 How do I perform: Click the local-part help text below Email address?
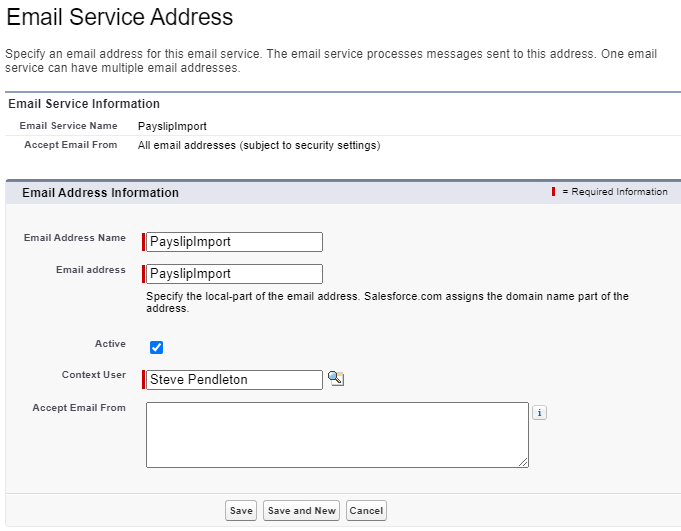point(387,302)
